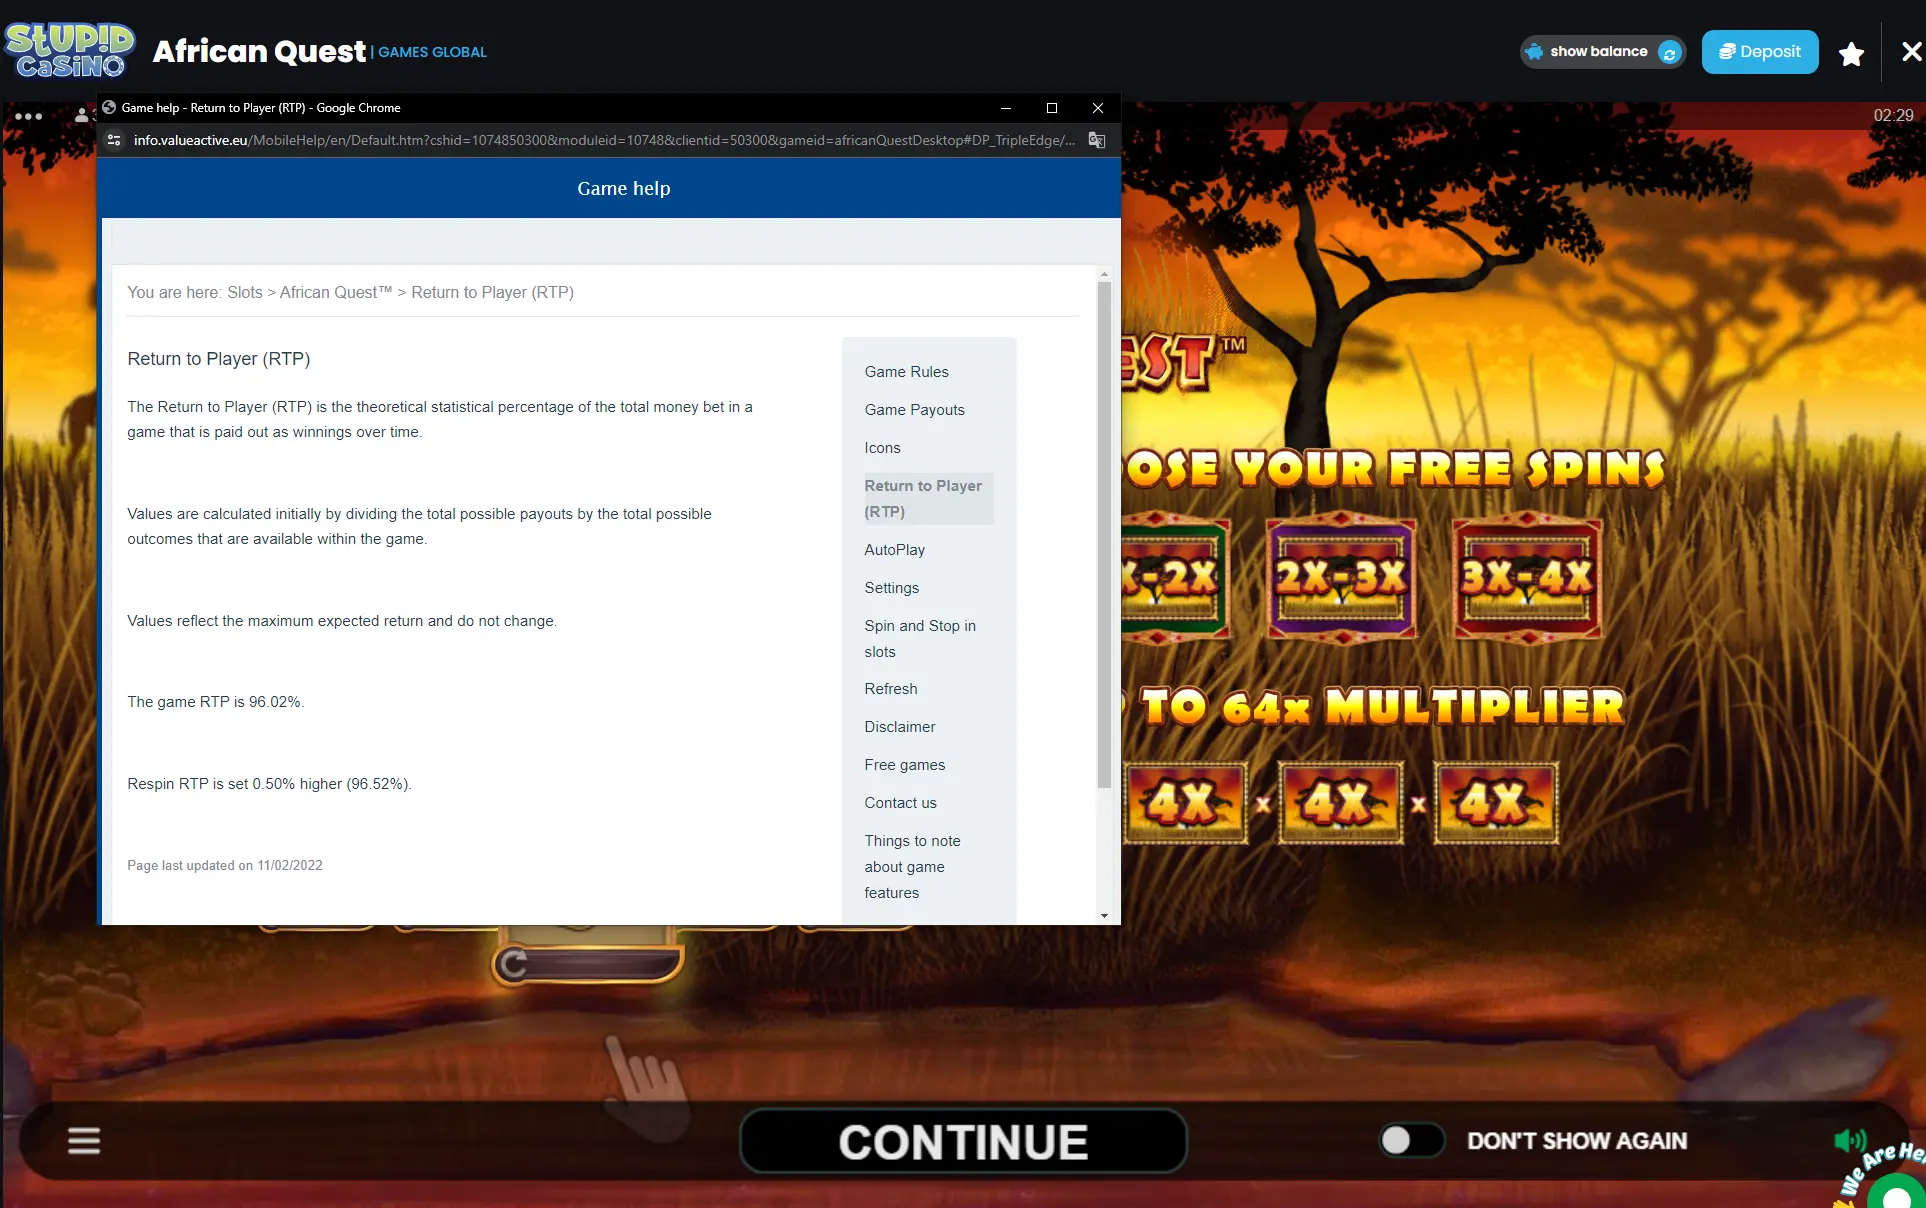This screenshot has width=1926, height=1208.
Task: Click African Quest breadcrumb link
Action: (335, 292)
